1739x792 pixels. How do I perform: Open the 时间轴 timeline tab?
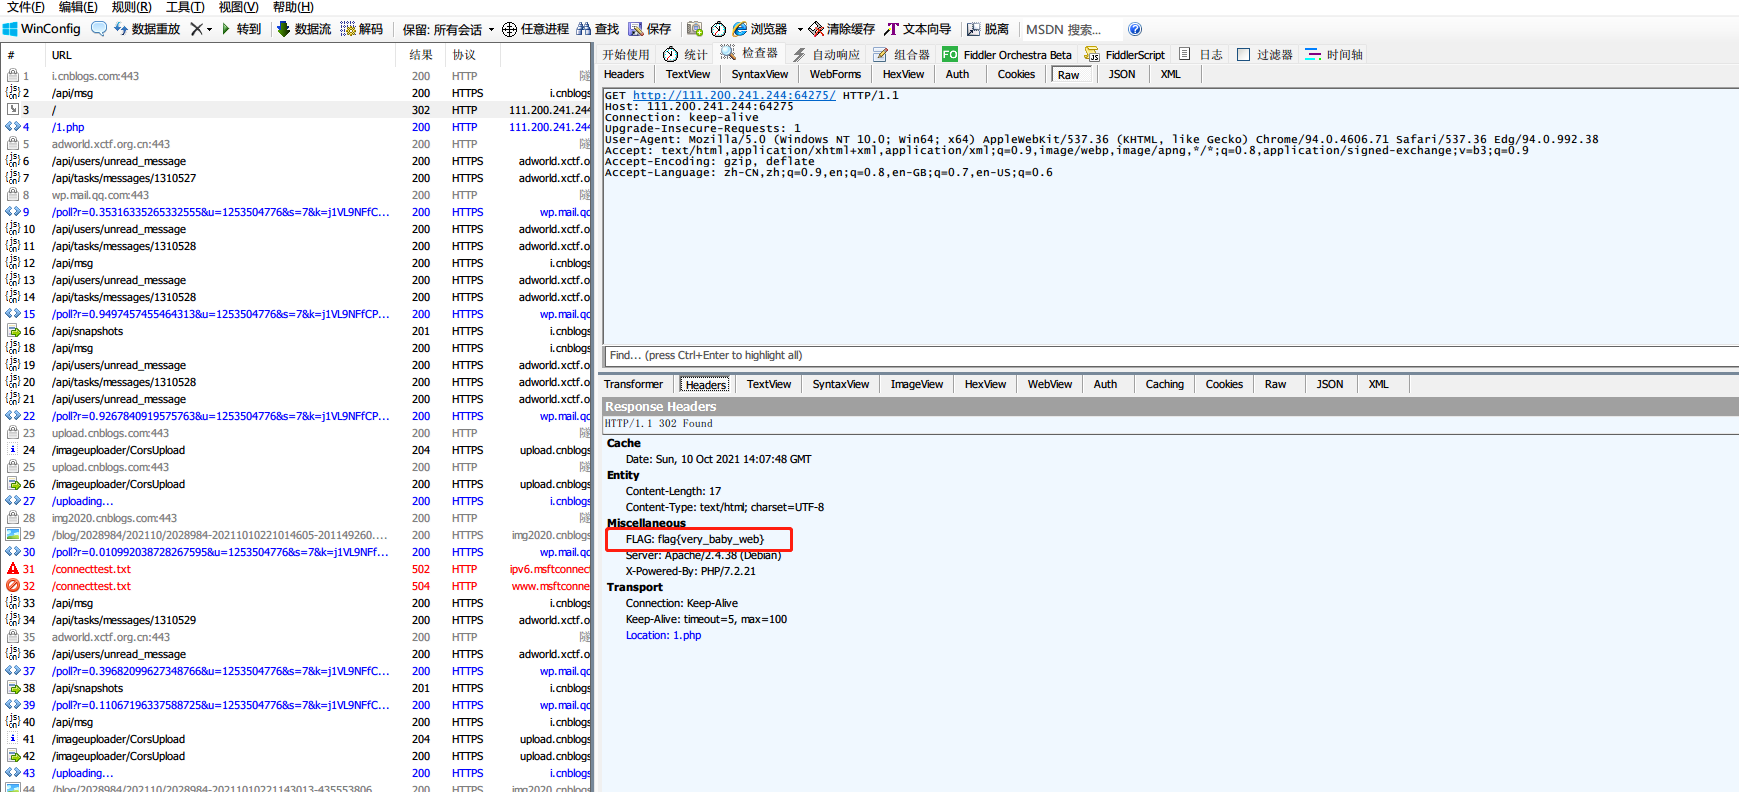click(1334, 54)
